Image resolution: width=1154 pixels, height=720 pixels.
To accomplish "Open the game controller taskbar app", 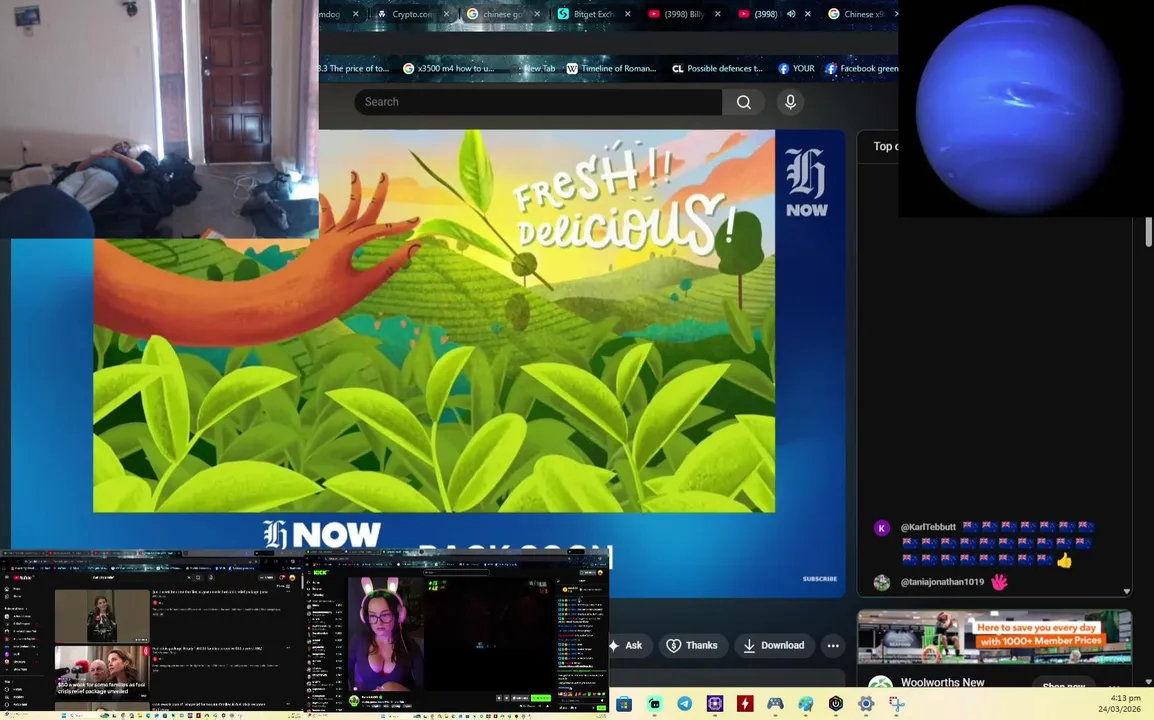I will [775, 704].
